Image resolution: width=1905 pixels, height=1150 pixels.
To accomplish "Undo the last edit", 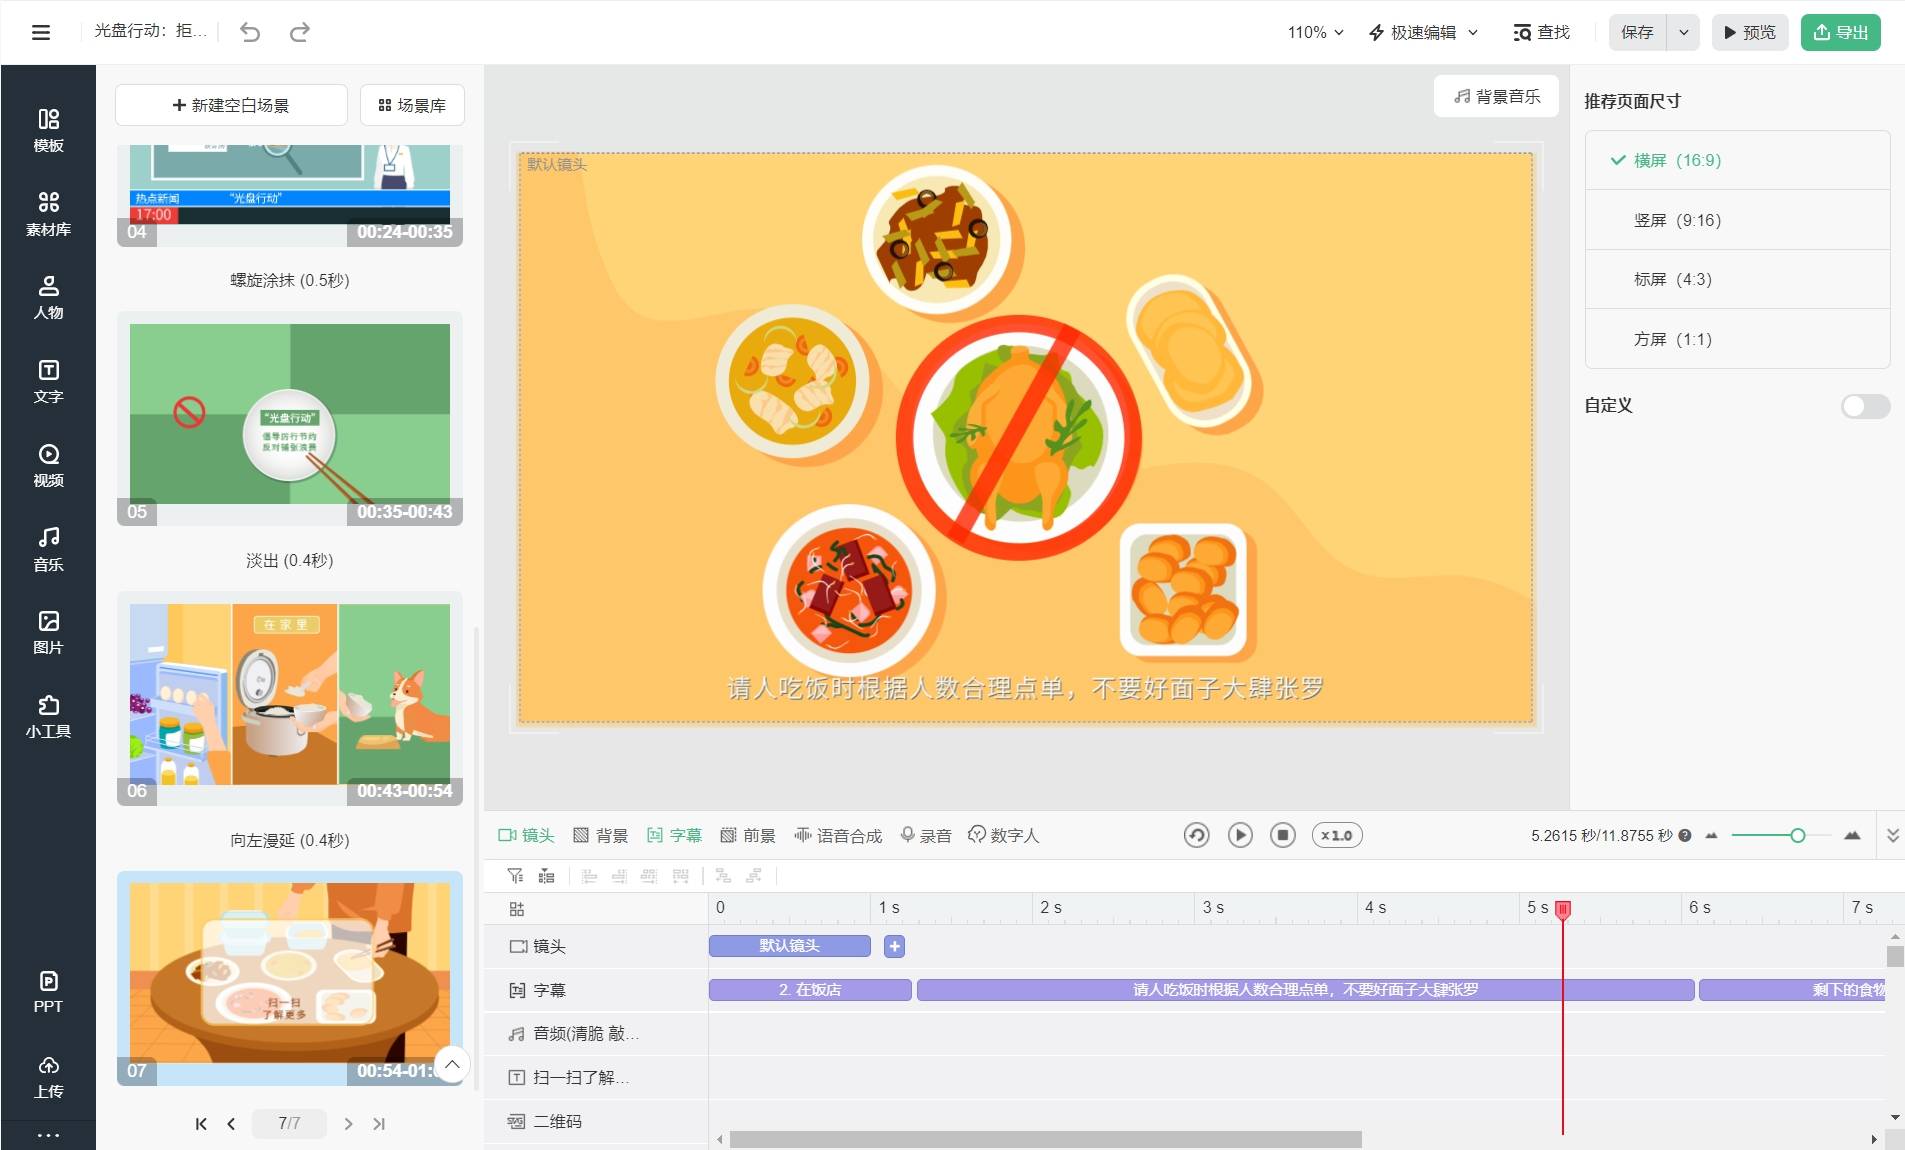I will click(x=250, y=32).
